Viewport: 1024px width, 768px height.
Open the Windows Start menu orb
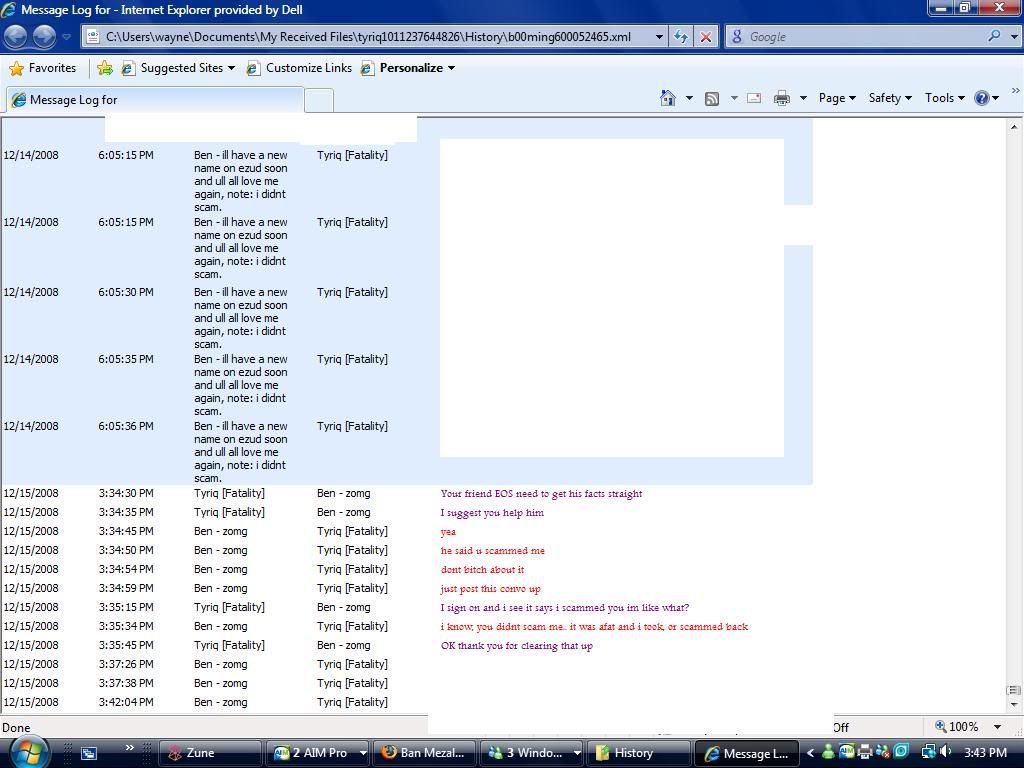pos(27,752)
